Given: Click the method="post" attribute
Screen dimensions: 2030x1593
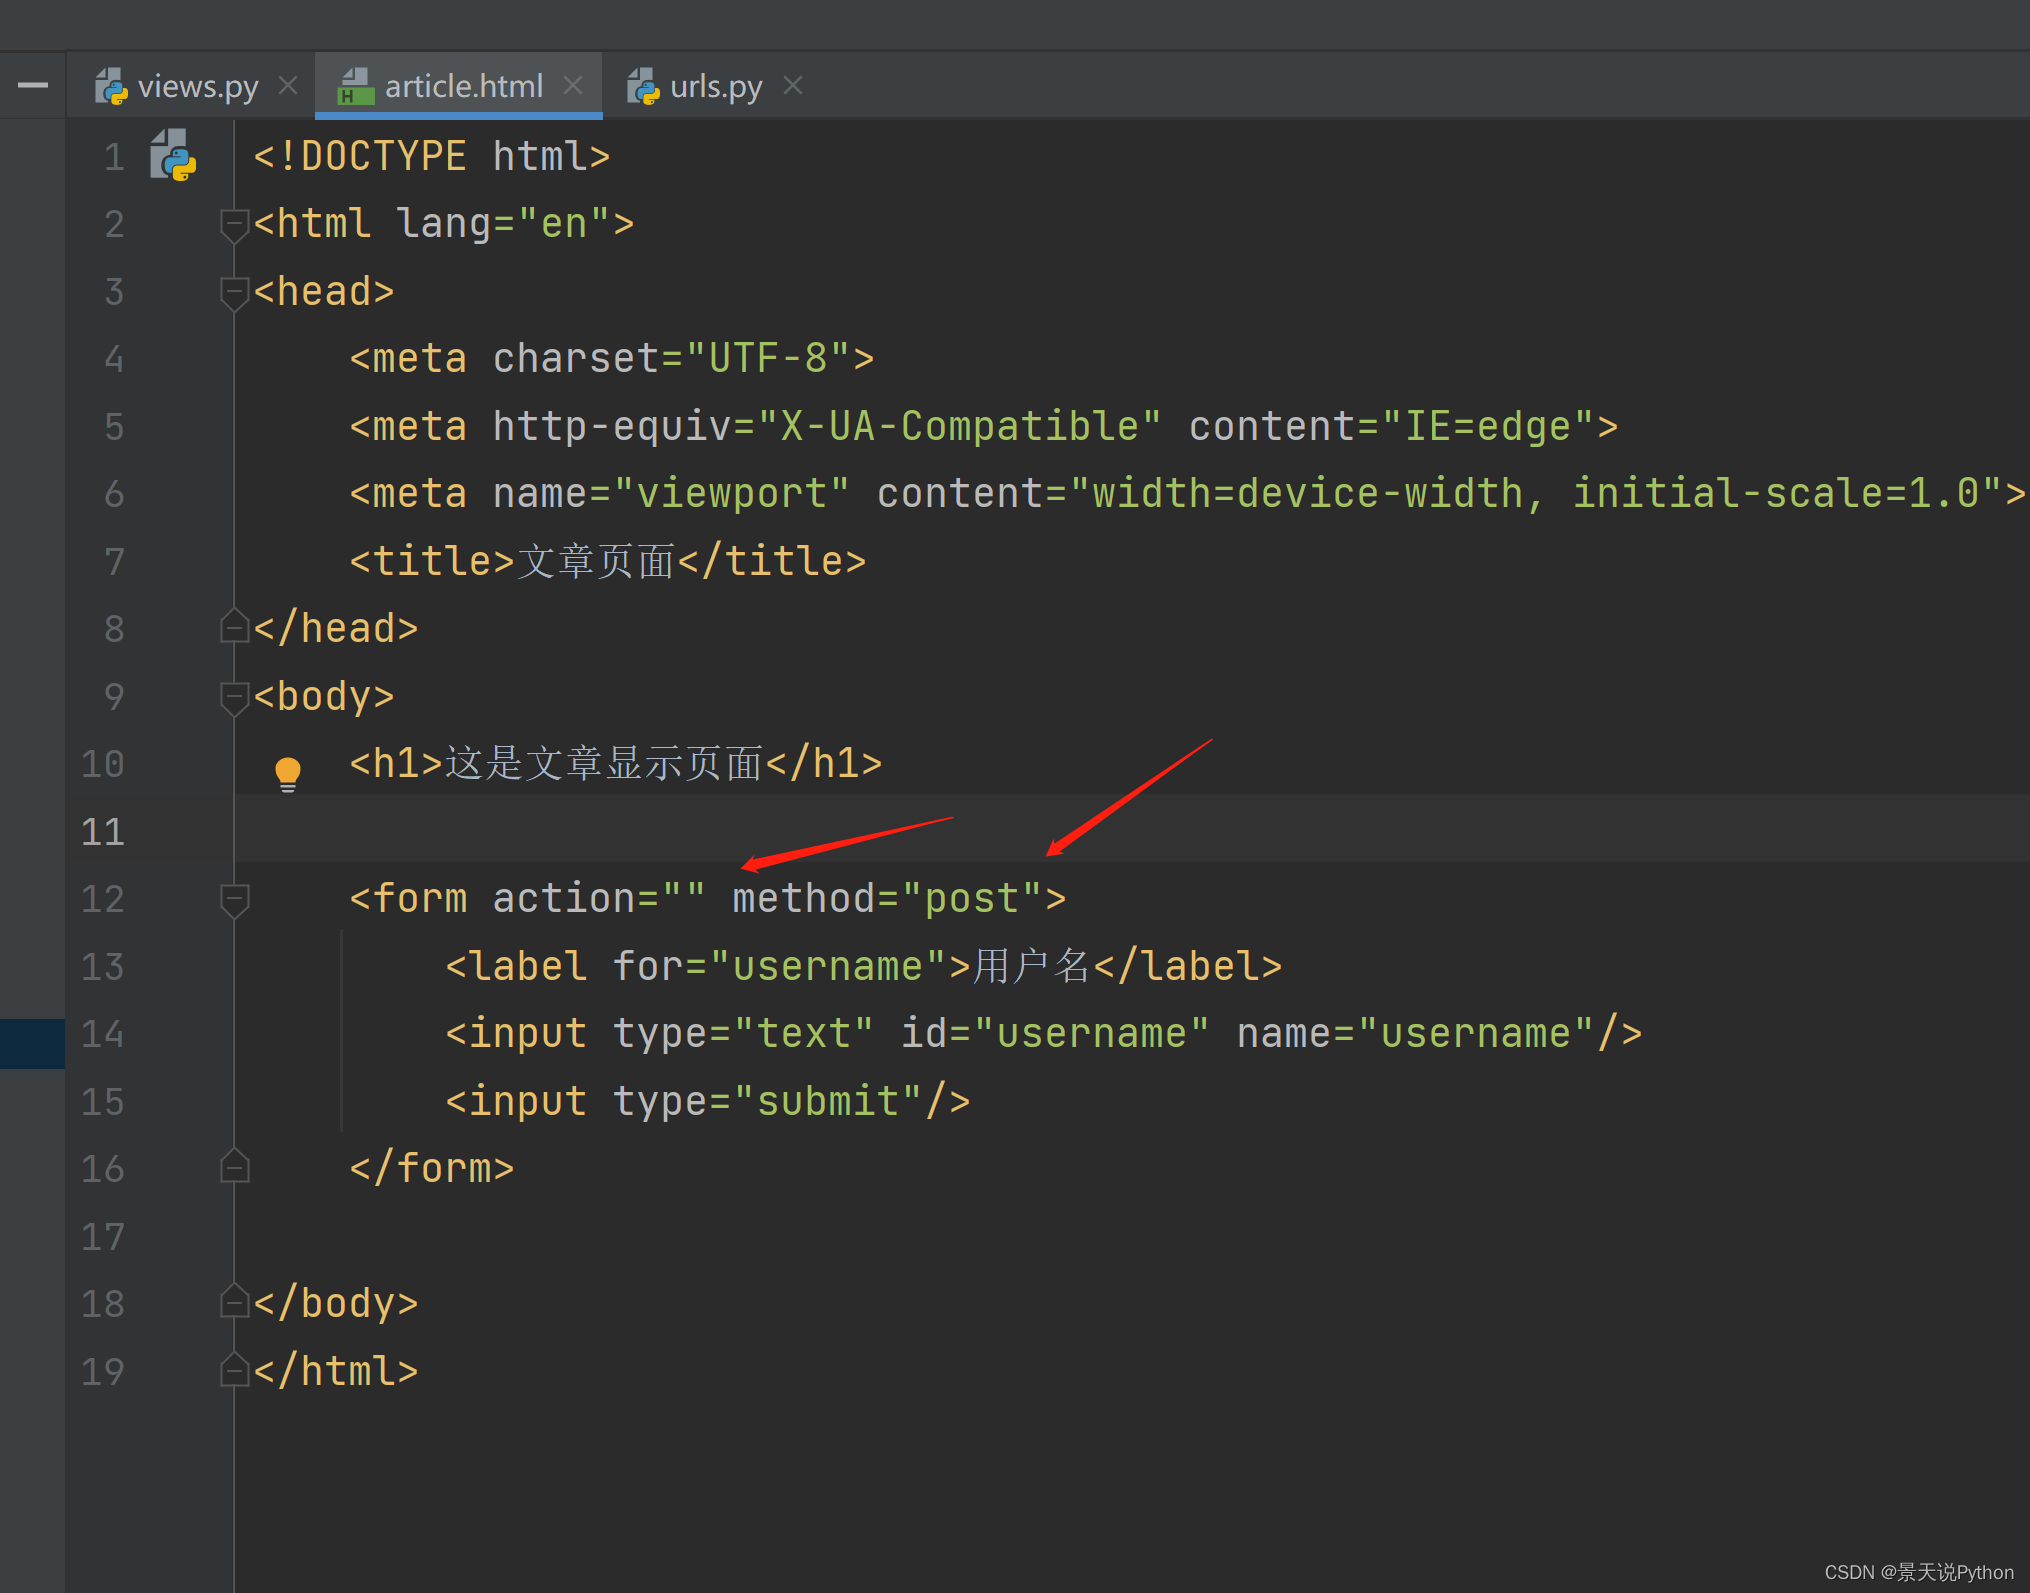Looking at the screenshot, I should [x=887, y=898].
